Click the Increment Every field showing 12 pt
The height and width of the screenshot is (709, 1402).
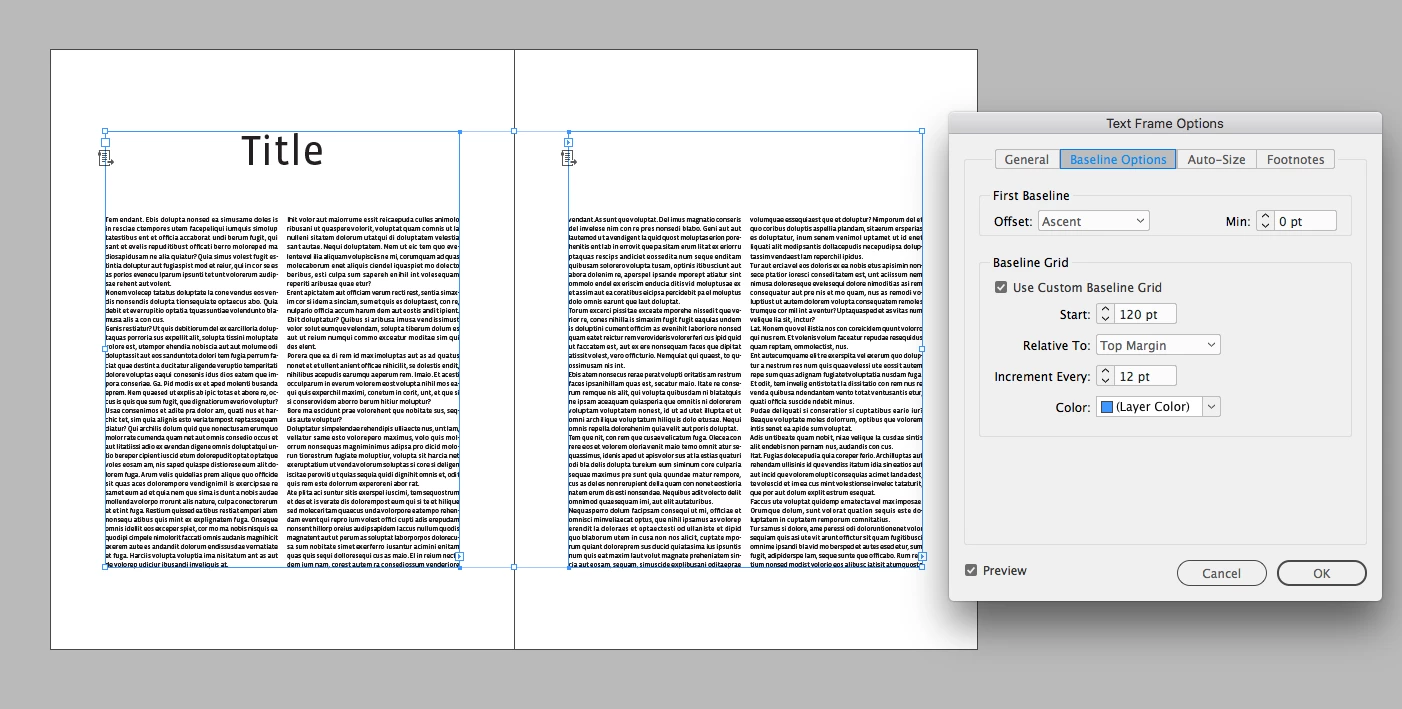click(1146, 376)
